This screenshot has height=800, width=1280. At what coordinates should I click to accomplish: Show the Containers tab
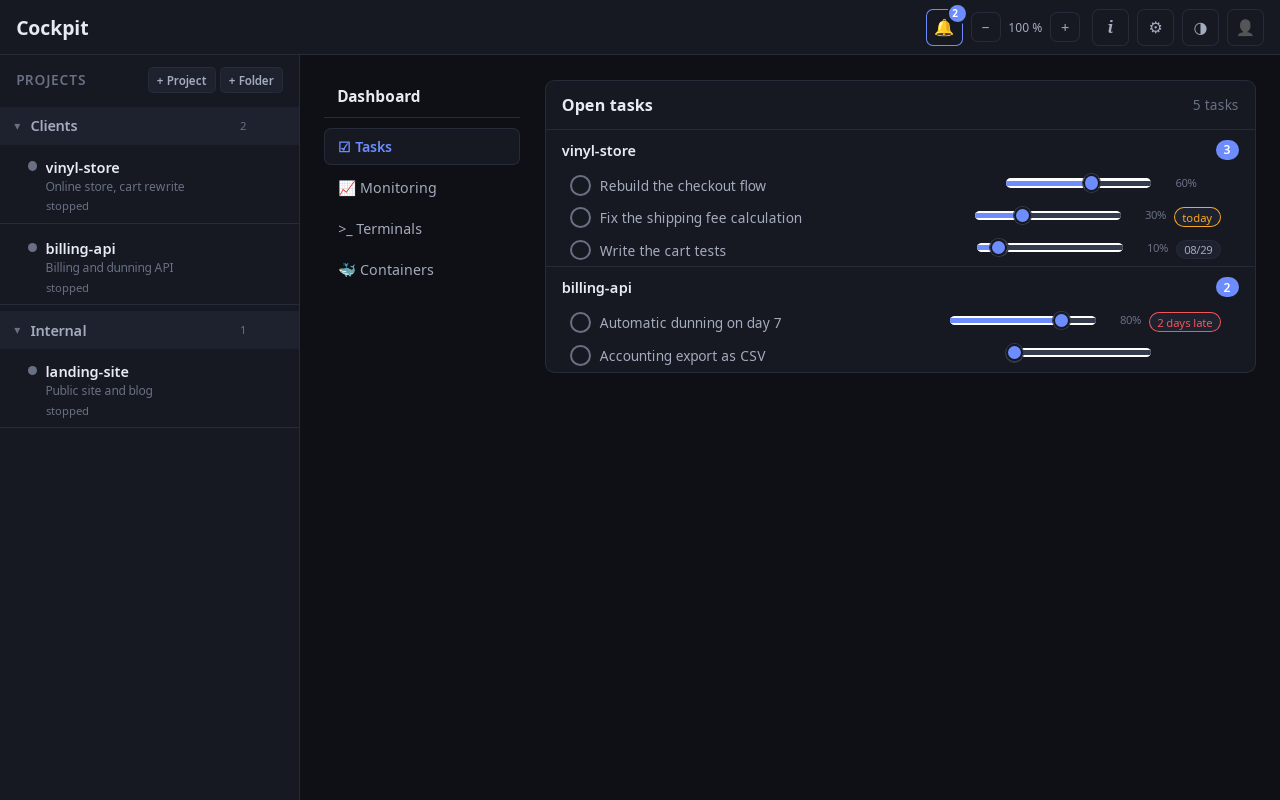click(422, 269)
